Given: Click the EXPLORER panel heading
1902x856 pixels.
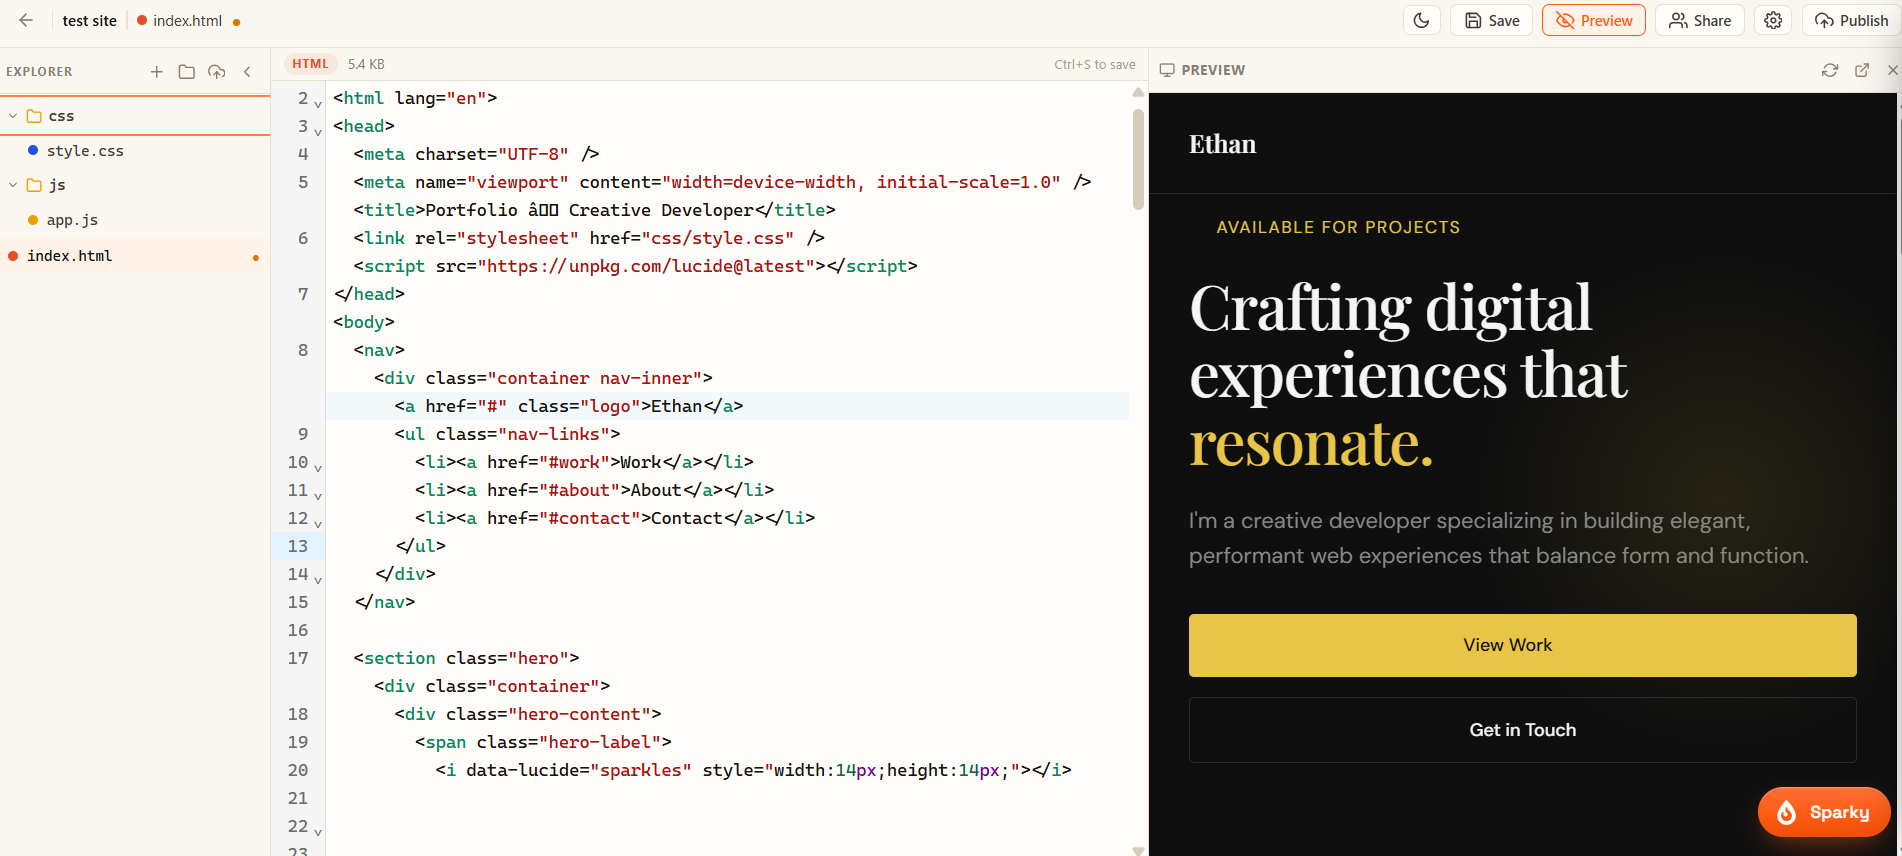Looking at the screenshot, I should (x=39, y=72).
